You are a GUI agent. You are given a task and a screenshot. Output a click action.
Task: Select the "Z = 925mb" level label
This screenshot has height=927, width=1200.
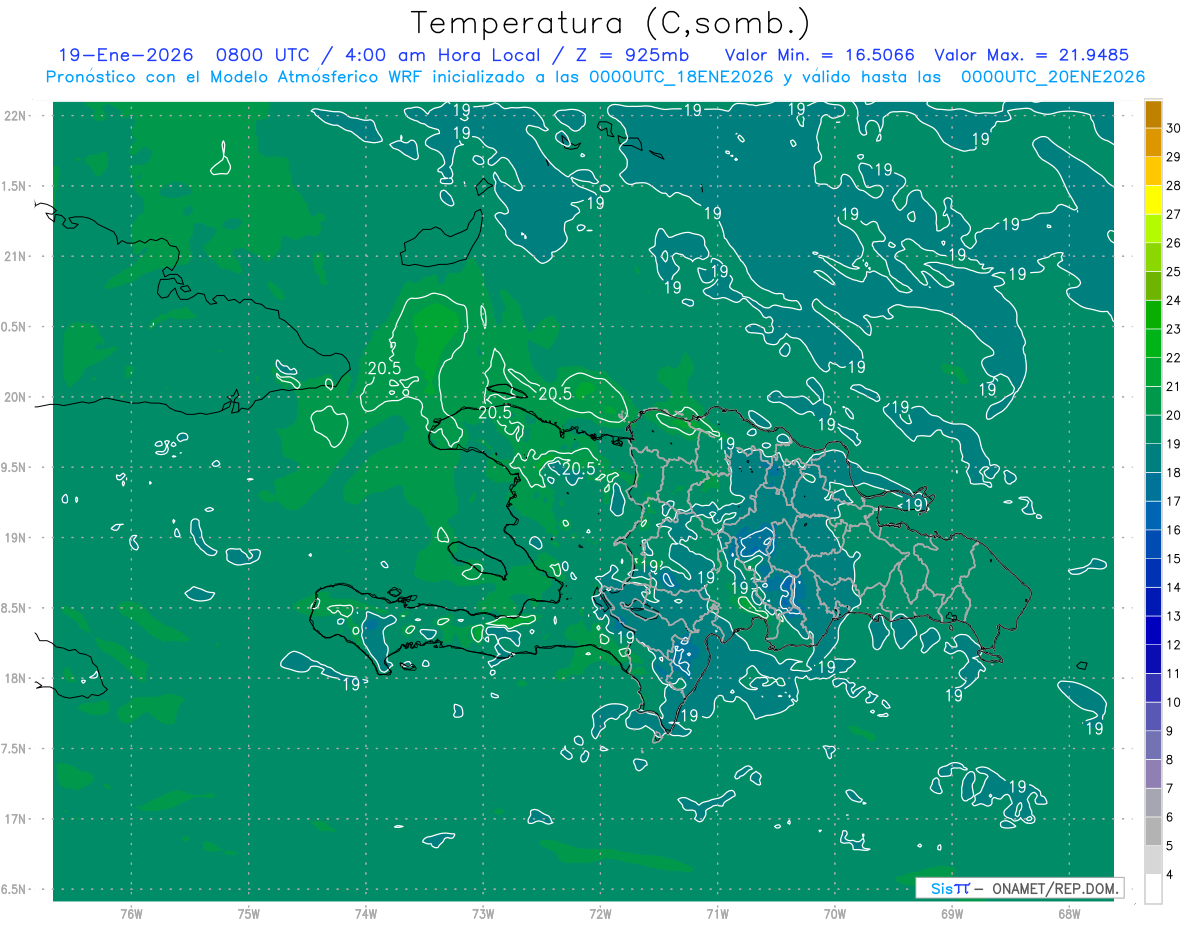[x=632, y=55]
